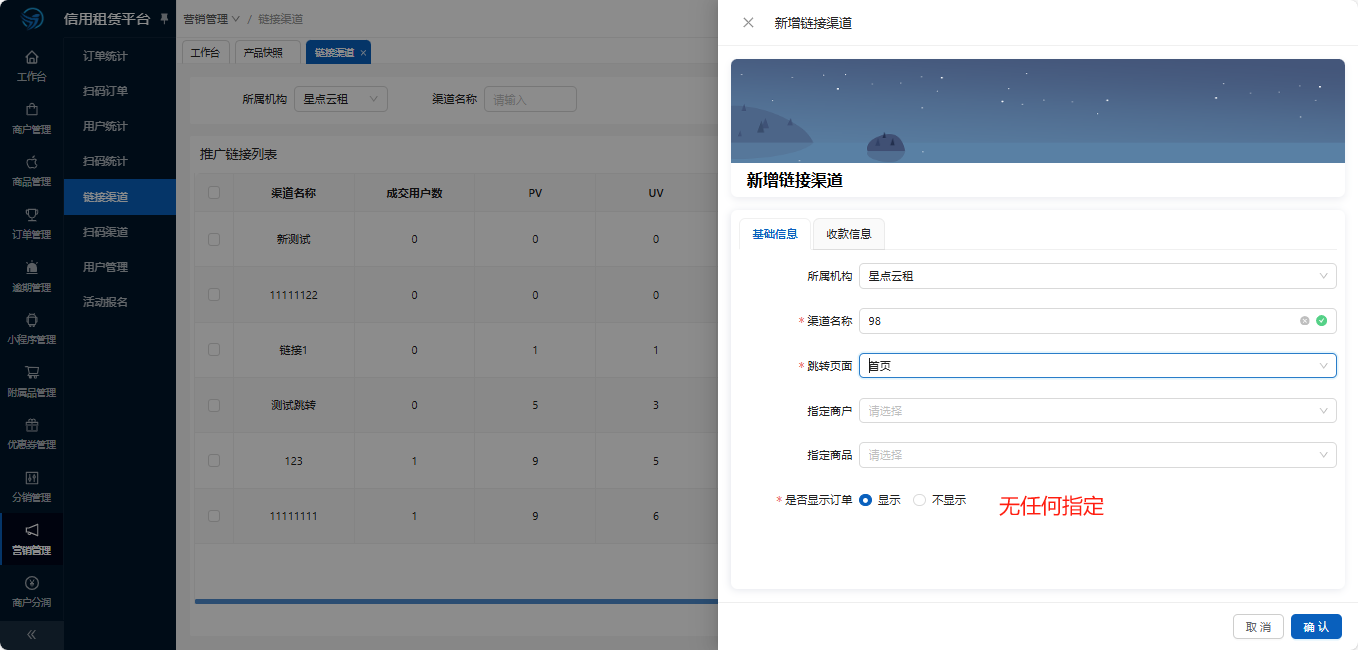Select the 显示 radio option

click(865, 500)
